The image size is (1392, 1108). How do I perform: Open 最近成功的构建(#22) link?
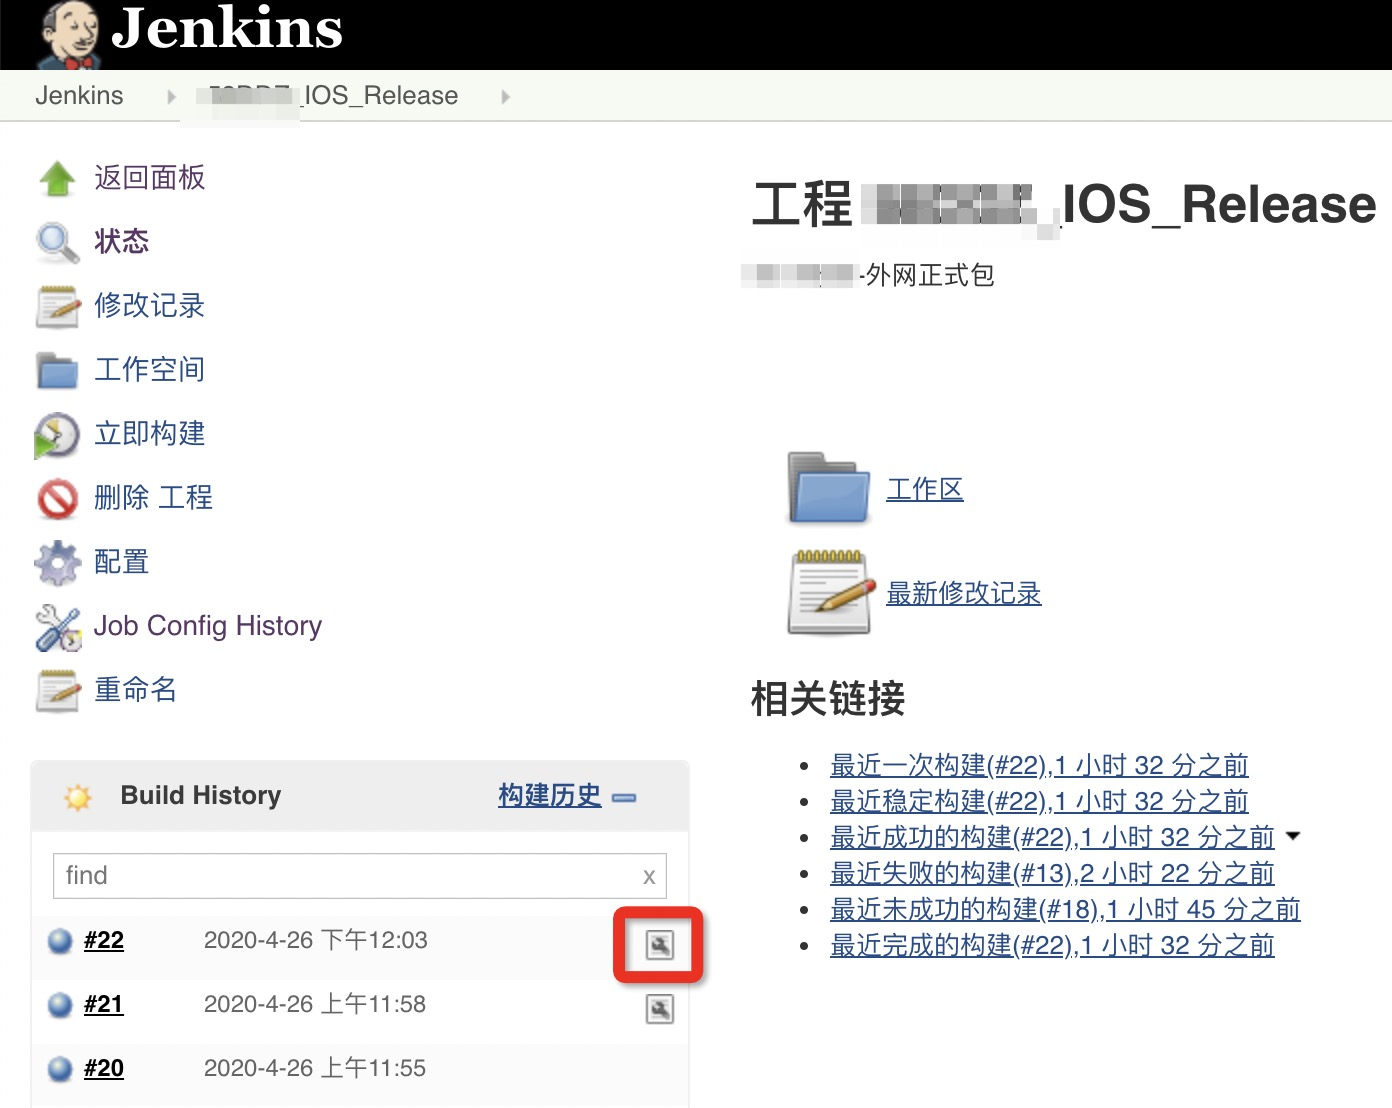point(1053,838)
